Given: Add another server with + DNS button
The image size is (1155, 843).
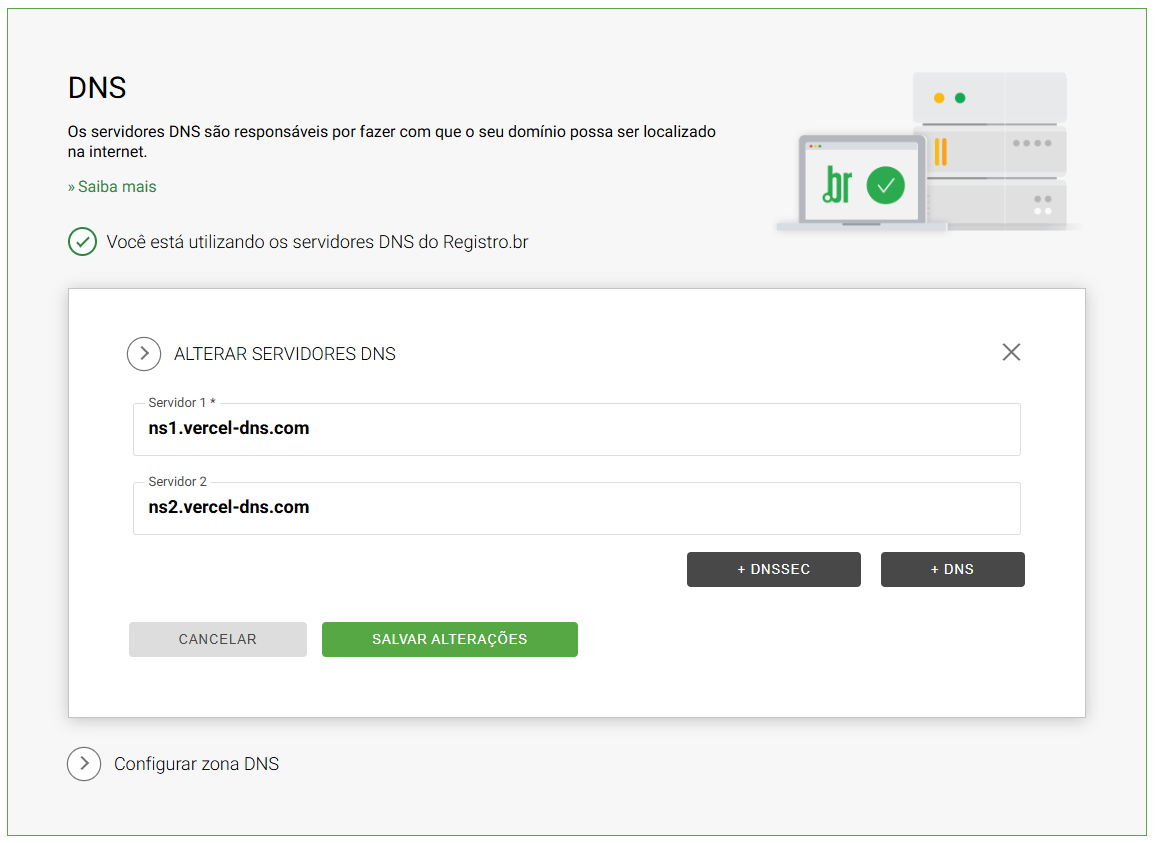Looking at the screenshot, I should click(952, 569).
